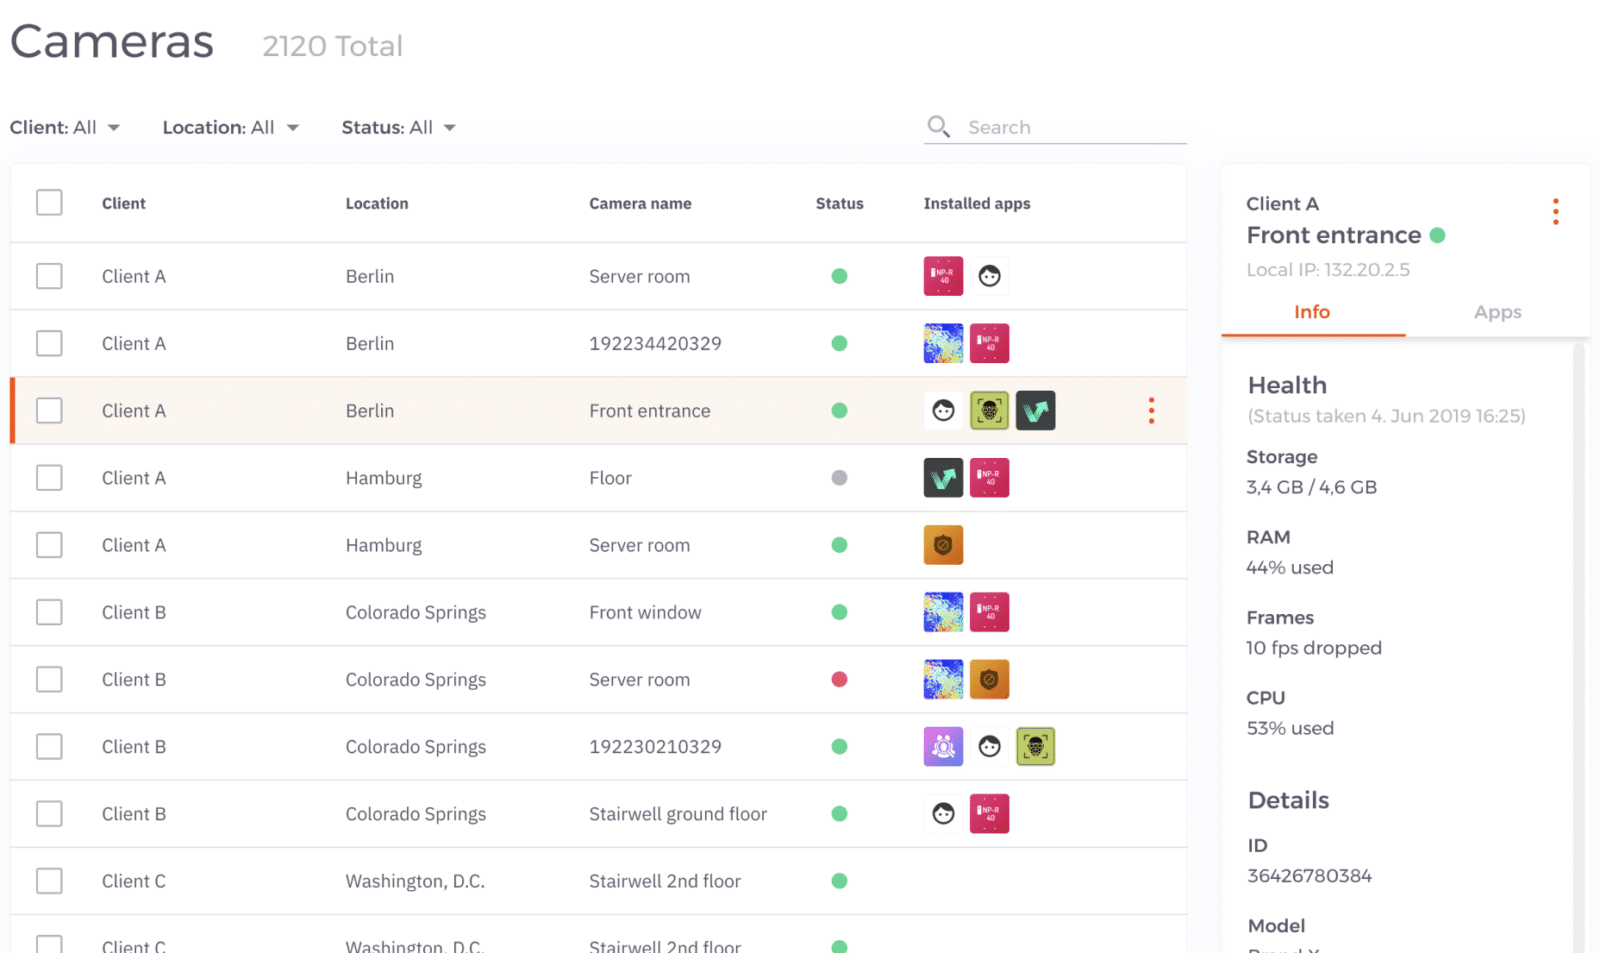
Task: Select the Info tab
Action: [1311, 312]
